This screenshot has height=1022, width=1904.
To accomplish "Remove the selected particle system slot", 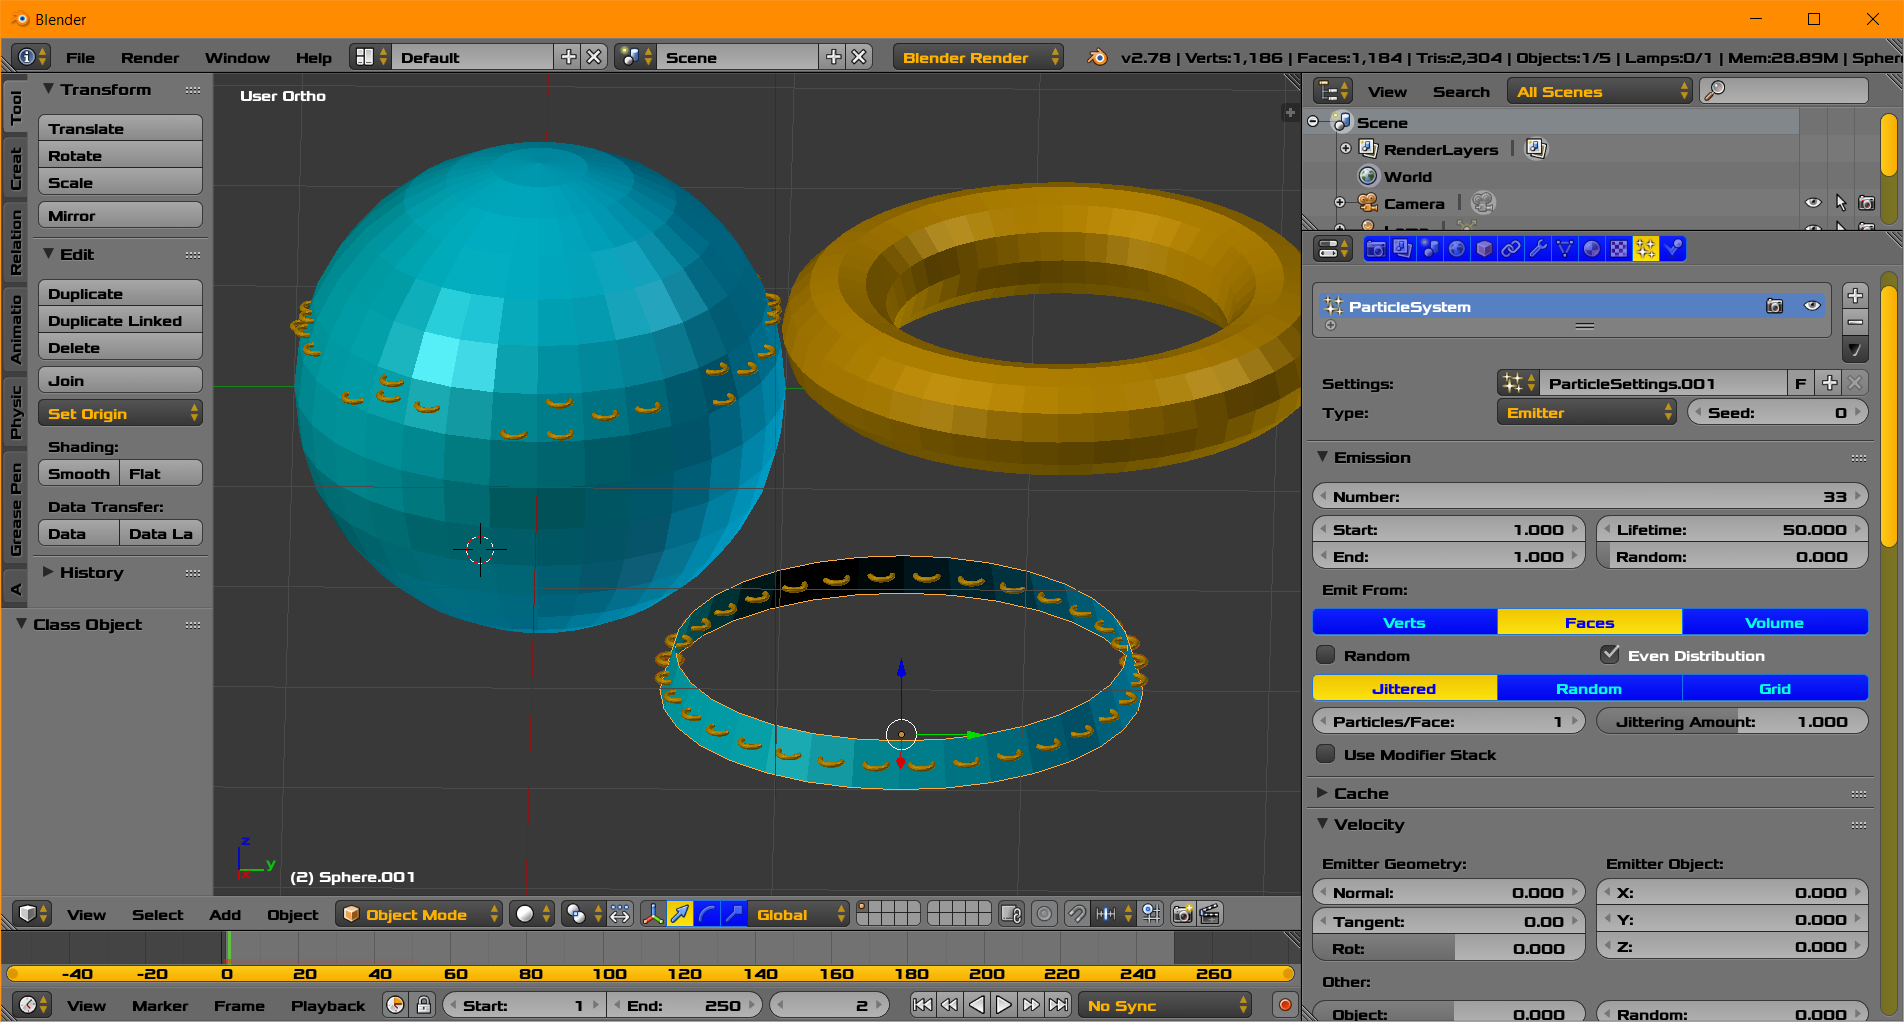I will (1855, 322).
